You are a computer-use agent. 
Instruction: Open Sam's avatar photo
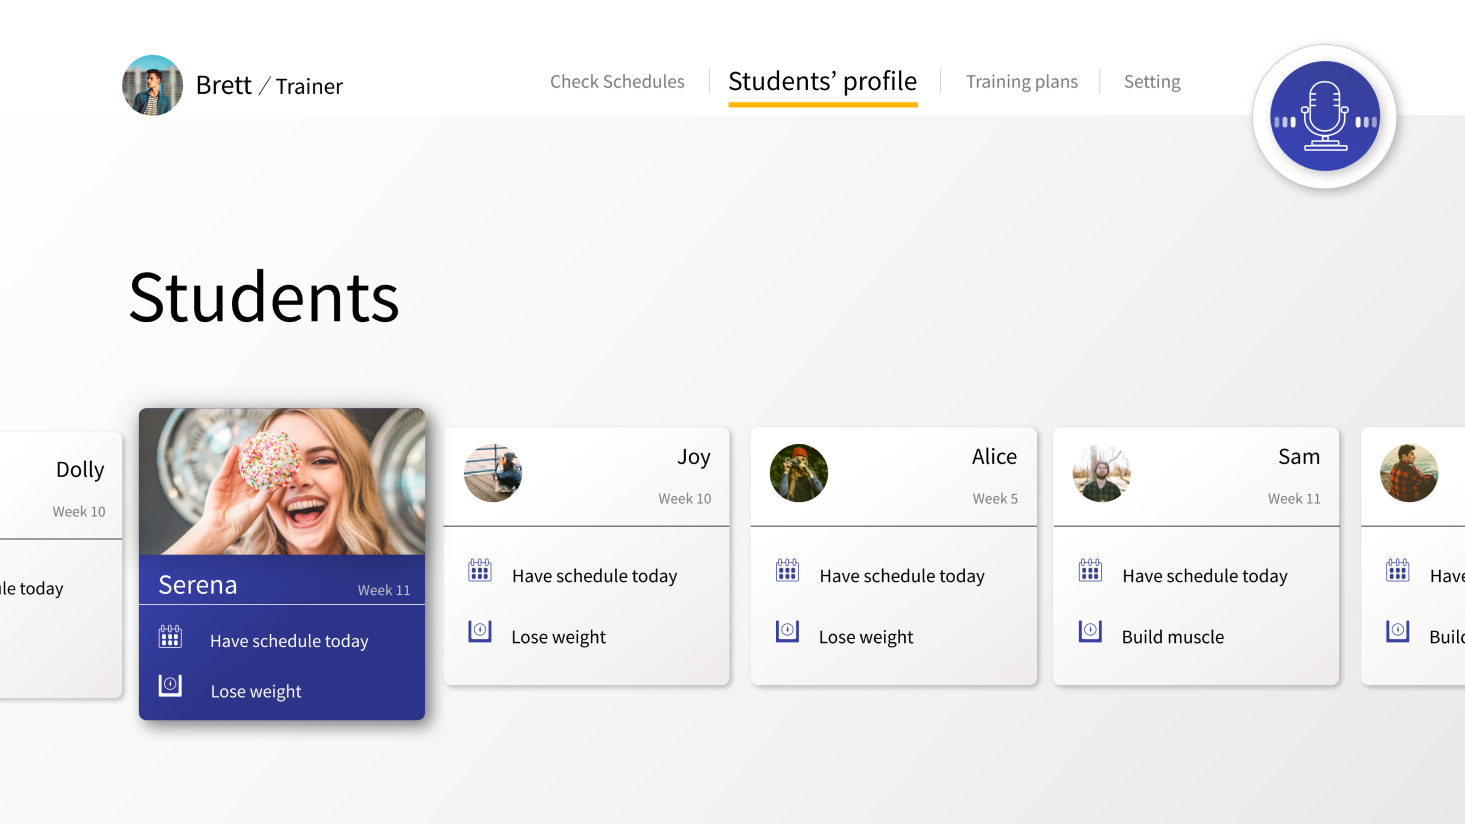click(1102, 473)
